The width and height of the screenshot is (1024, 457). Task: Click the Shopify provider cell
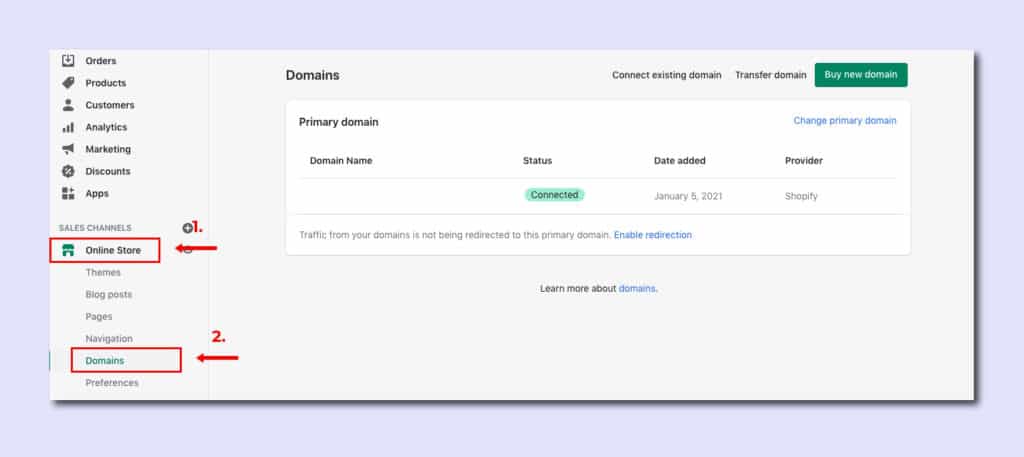[x=801, y=196]
